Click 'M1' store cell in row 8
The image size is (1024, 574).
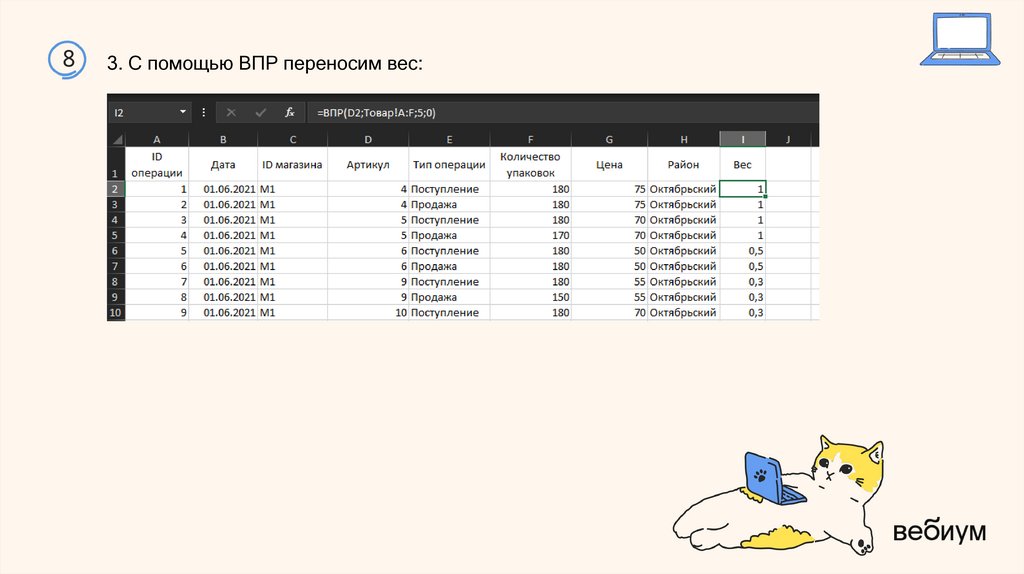point(293,281)
